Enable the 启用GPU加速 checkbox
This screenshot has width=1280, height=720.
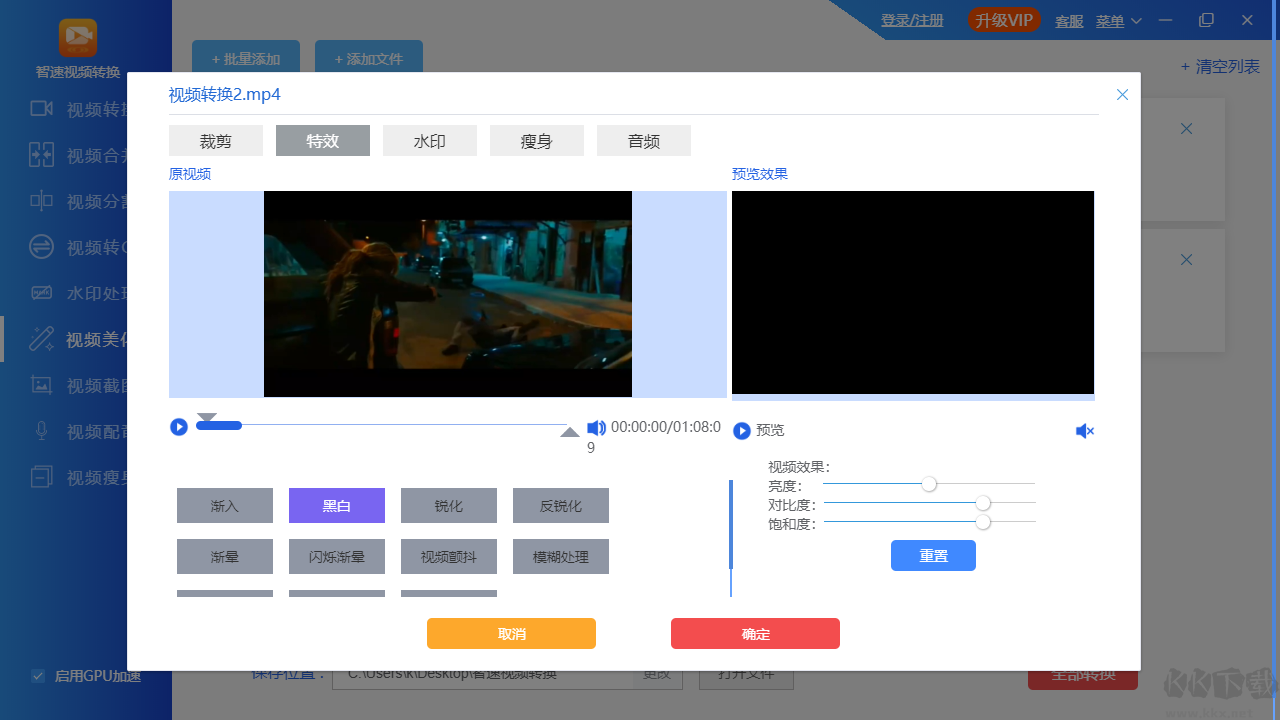pos(38,676)
